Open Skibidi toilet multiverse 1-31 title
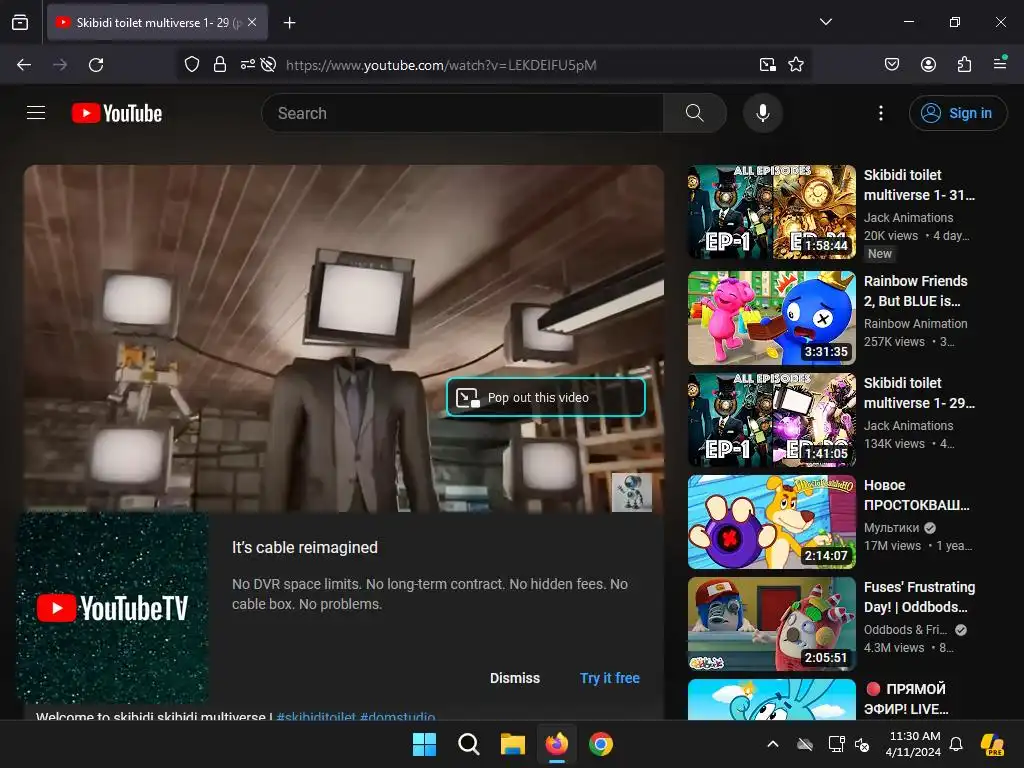The height and width of the screenshot is (768, 1024). pyautogui.click(x=919, y=185)
